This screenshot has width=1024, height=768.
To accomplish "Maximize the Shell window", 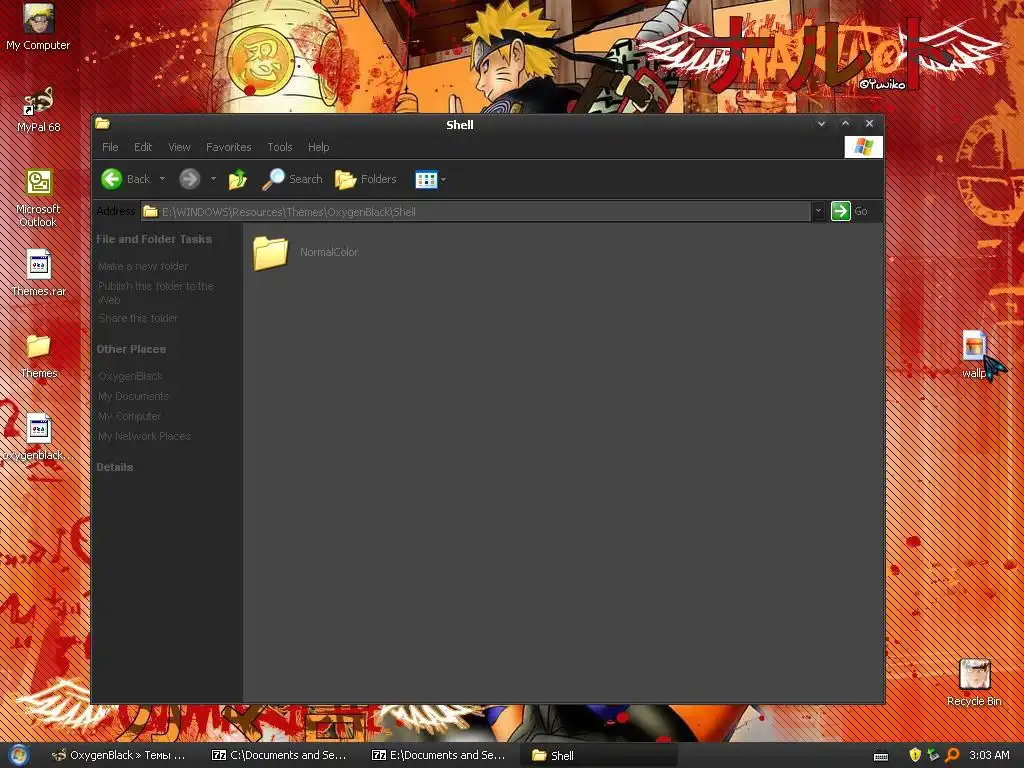I will [845, 123].
